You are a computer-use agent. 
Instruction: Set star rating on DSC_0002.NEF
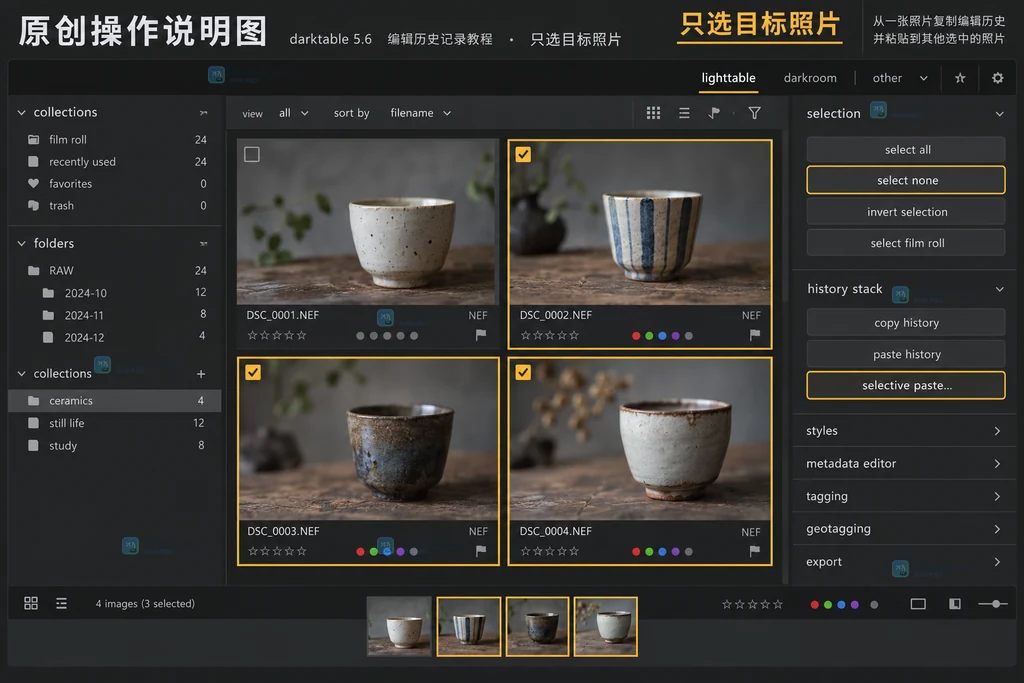(549, 335)
